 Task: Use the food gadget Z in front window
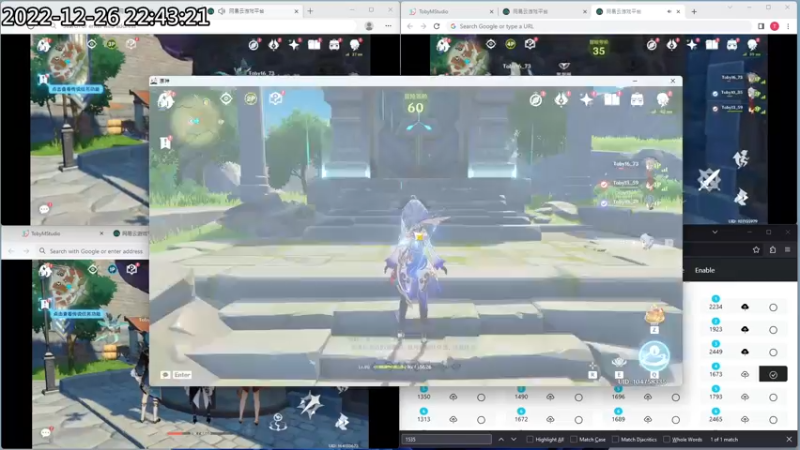coord(654,316)
